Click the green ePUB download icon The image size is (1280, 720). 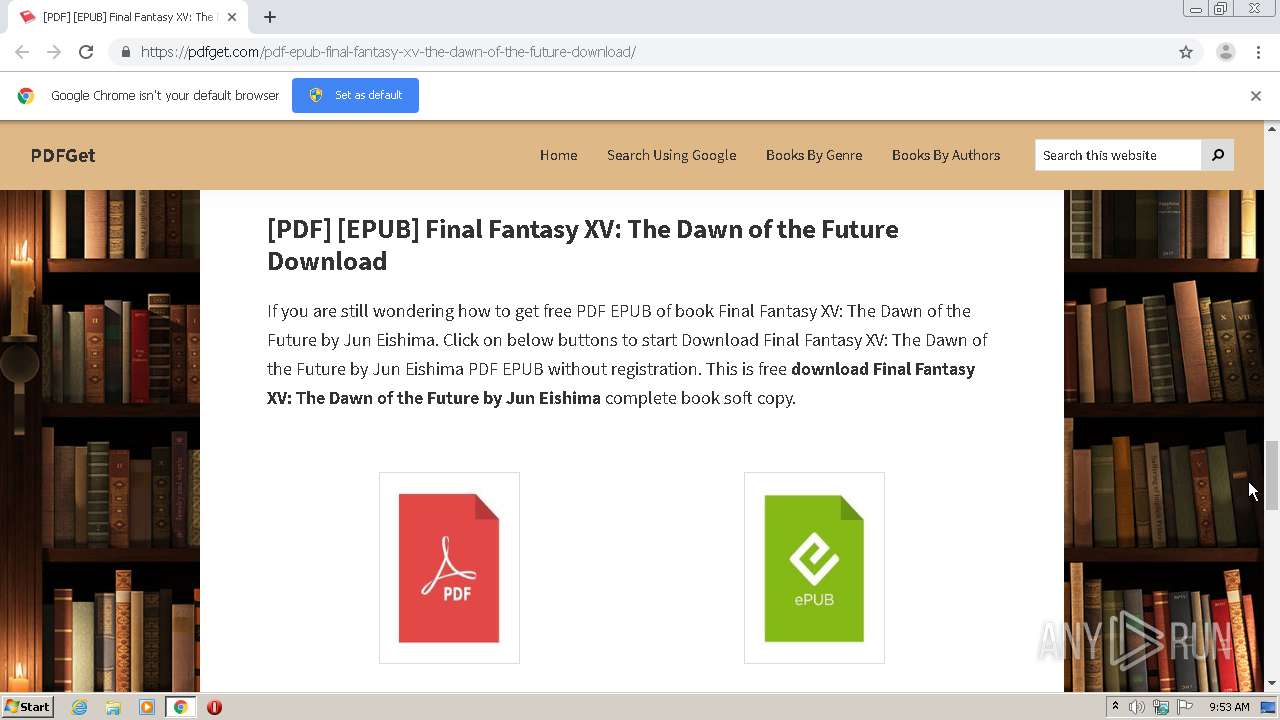(x=814, y=568)
